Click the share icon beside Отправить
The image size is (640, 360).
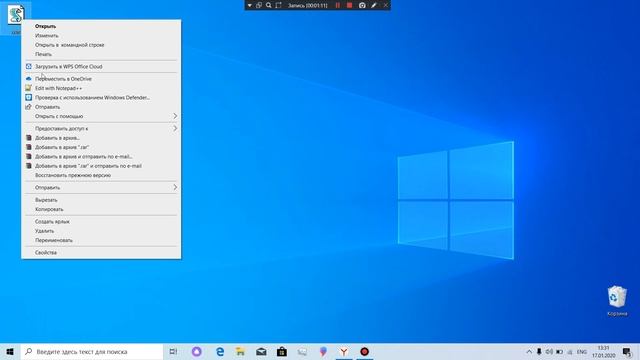tap(29, 107)
